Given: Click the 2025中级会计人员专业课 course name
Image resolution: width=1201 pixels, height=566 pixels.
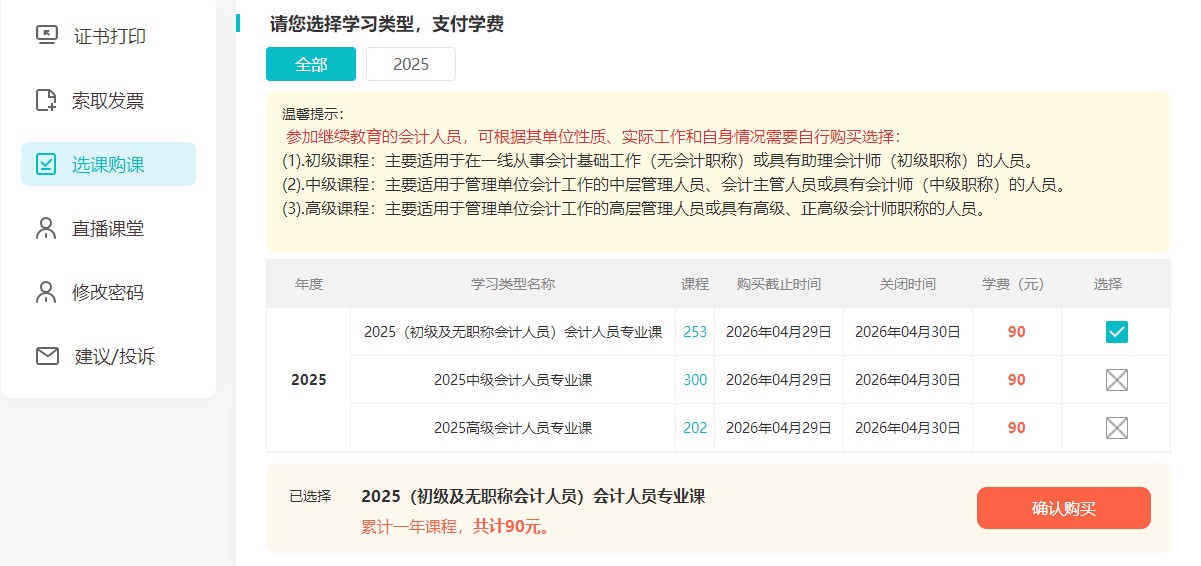Looking at the screenshot, I should coord(513,380).
